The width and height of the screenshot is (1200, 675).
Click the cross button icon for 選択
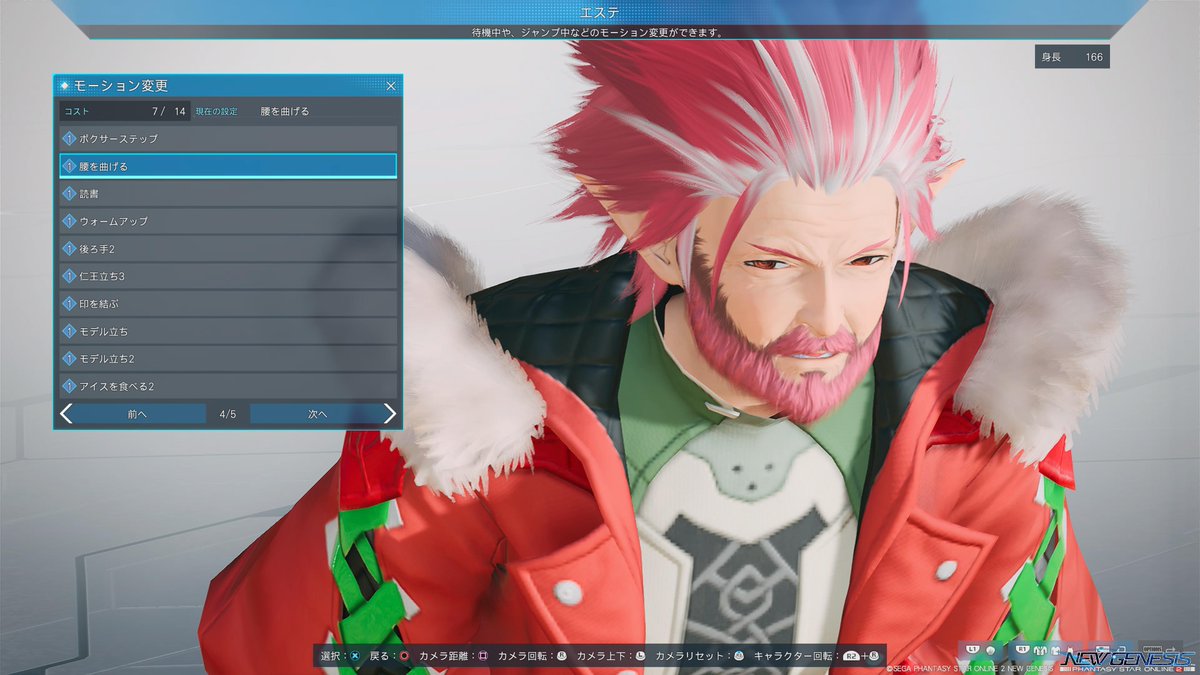[354, 656]
